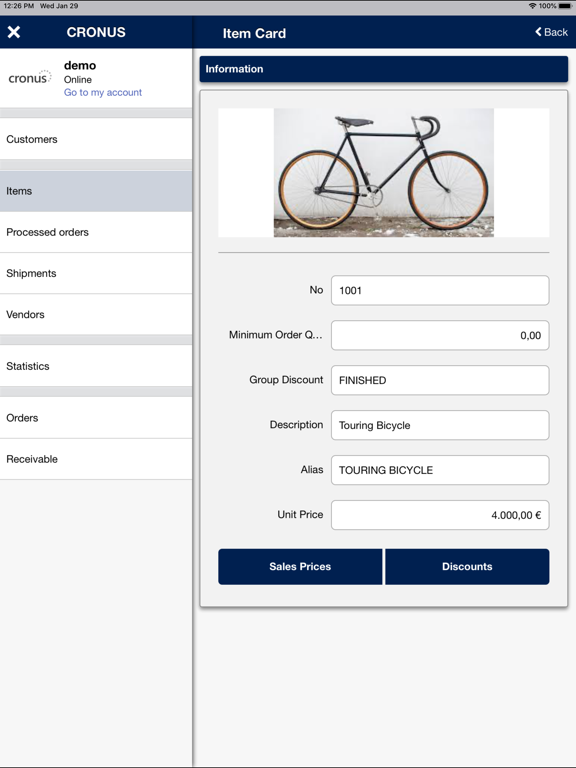
Task: Open Customers from the side menu
Action: click(x=96, y=139)
